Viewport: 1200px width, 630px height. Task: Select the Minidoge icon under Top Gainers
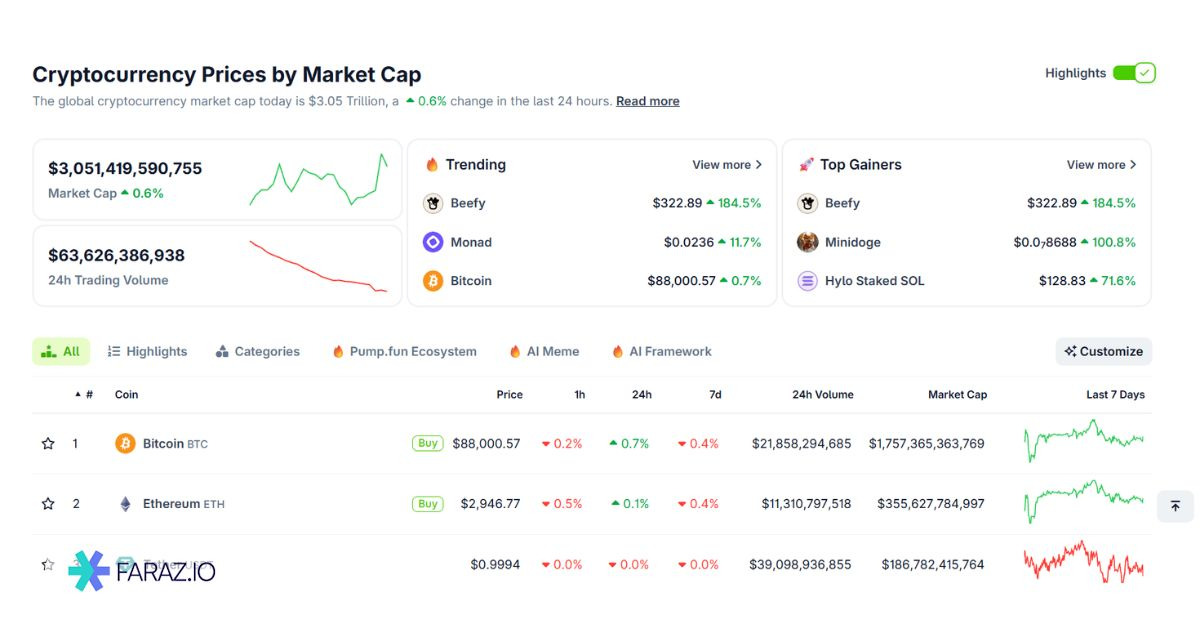[806, 242]
